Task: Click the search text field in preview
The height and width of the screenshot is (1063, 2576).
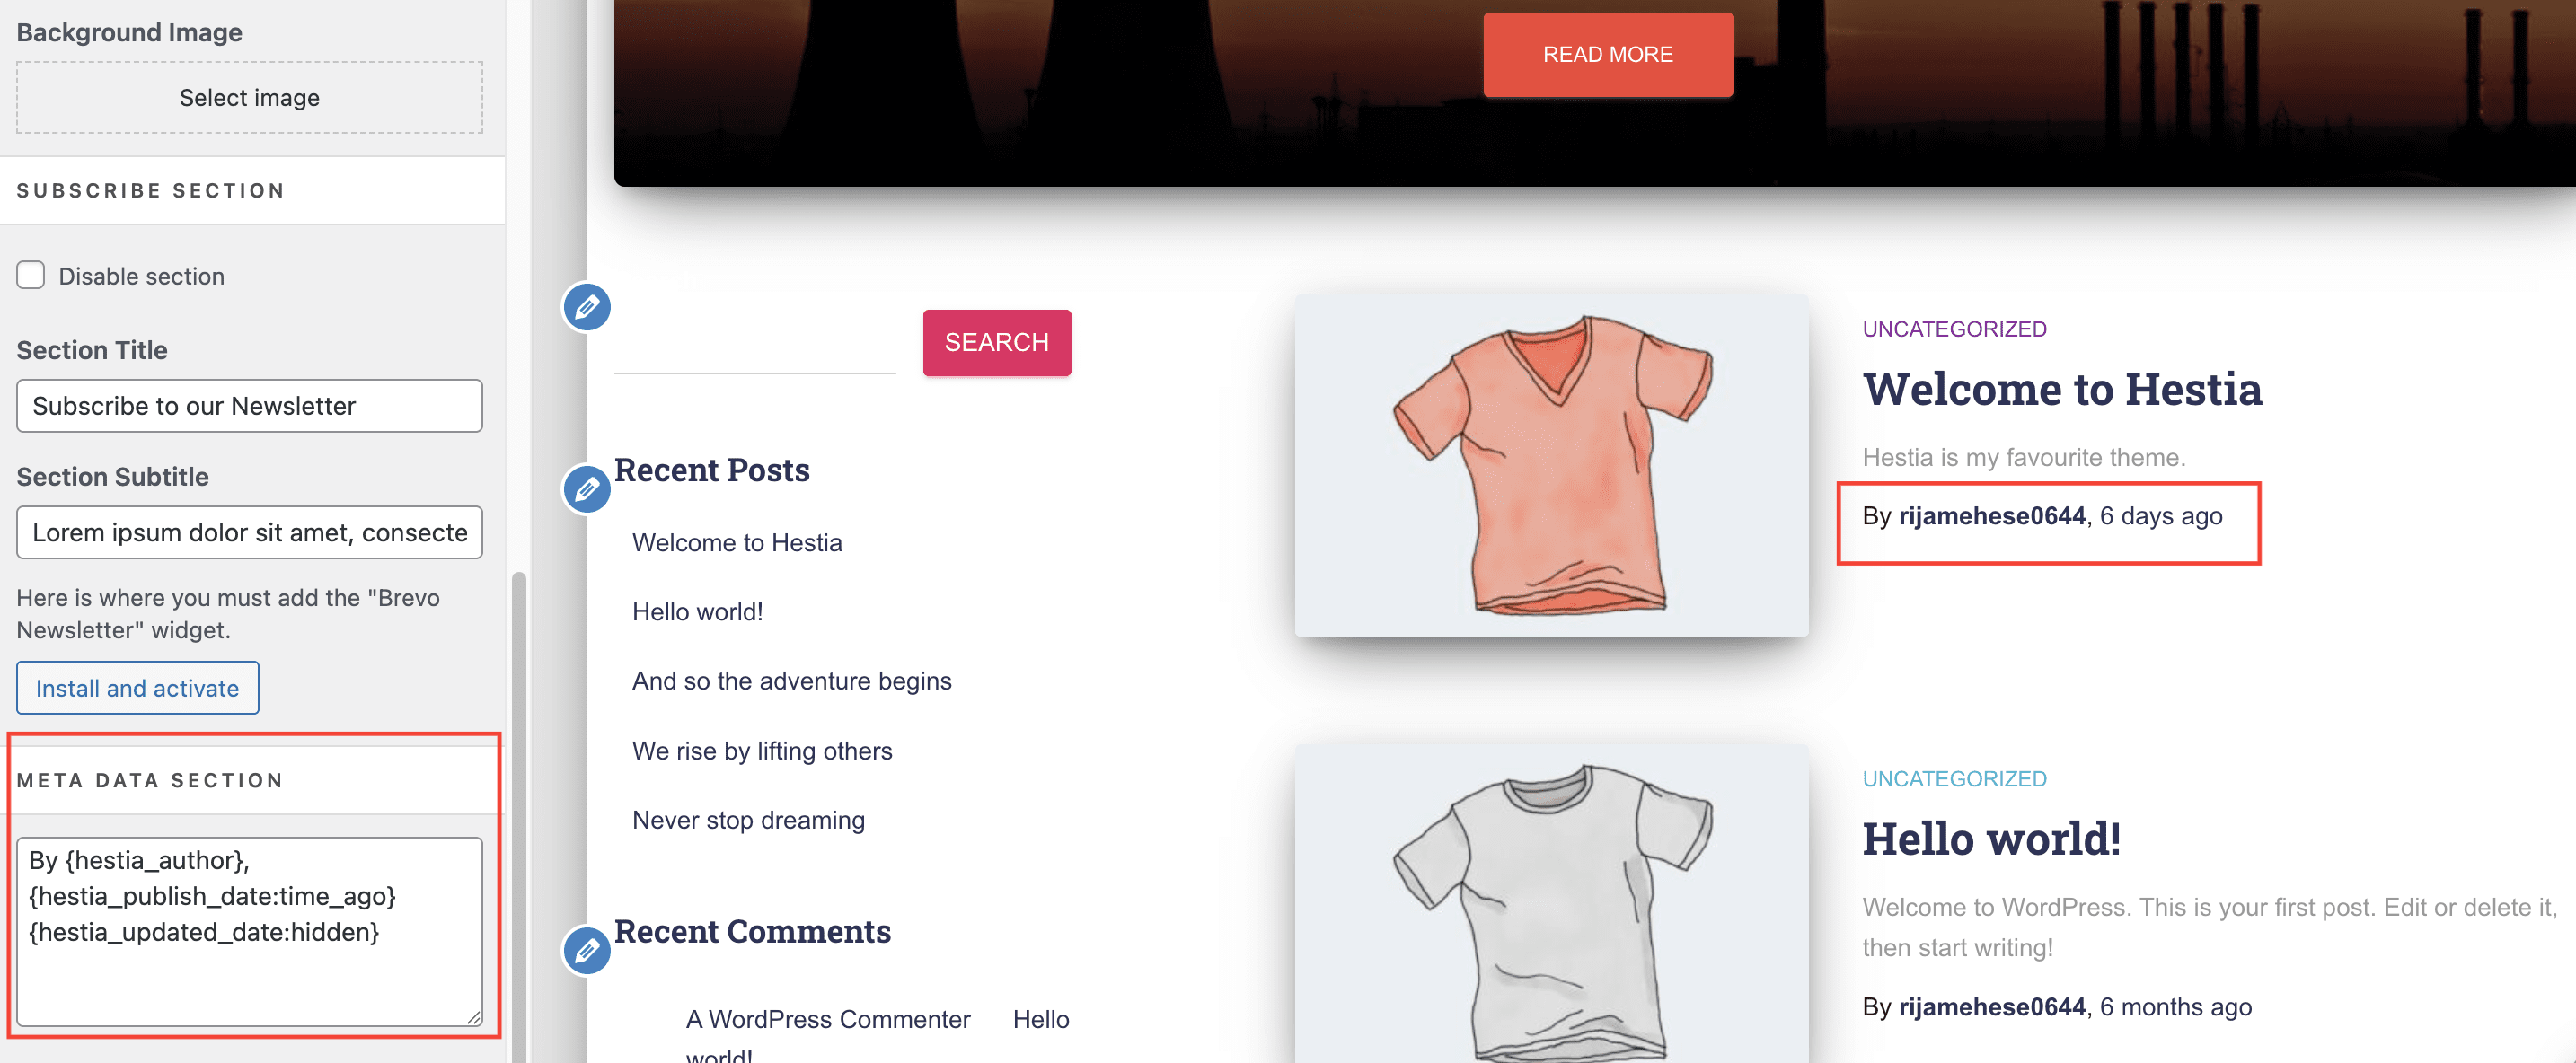Action: pyautogui.click(x=754, y=346)
